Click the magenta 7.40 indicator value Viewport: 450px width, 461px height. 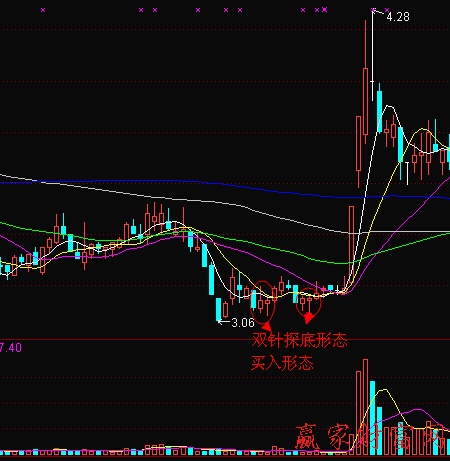click(11, 348)
